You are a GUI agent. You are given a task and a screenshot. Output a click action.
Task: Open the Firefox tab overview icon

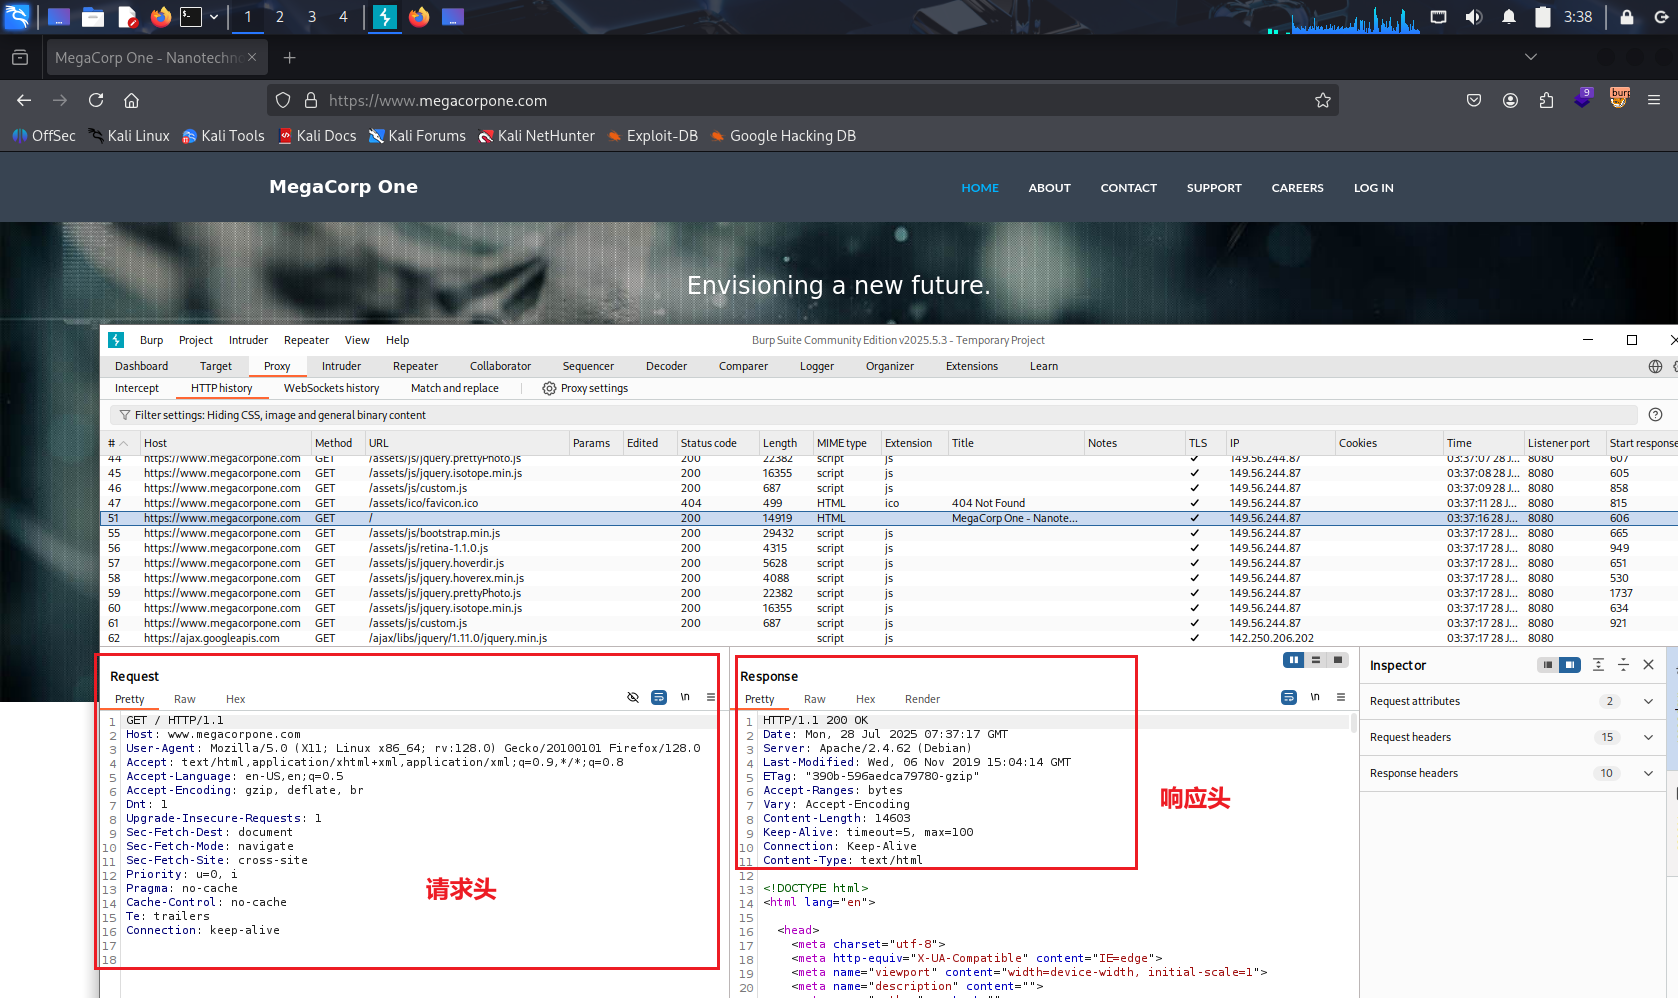tap(20, 58)
